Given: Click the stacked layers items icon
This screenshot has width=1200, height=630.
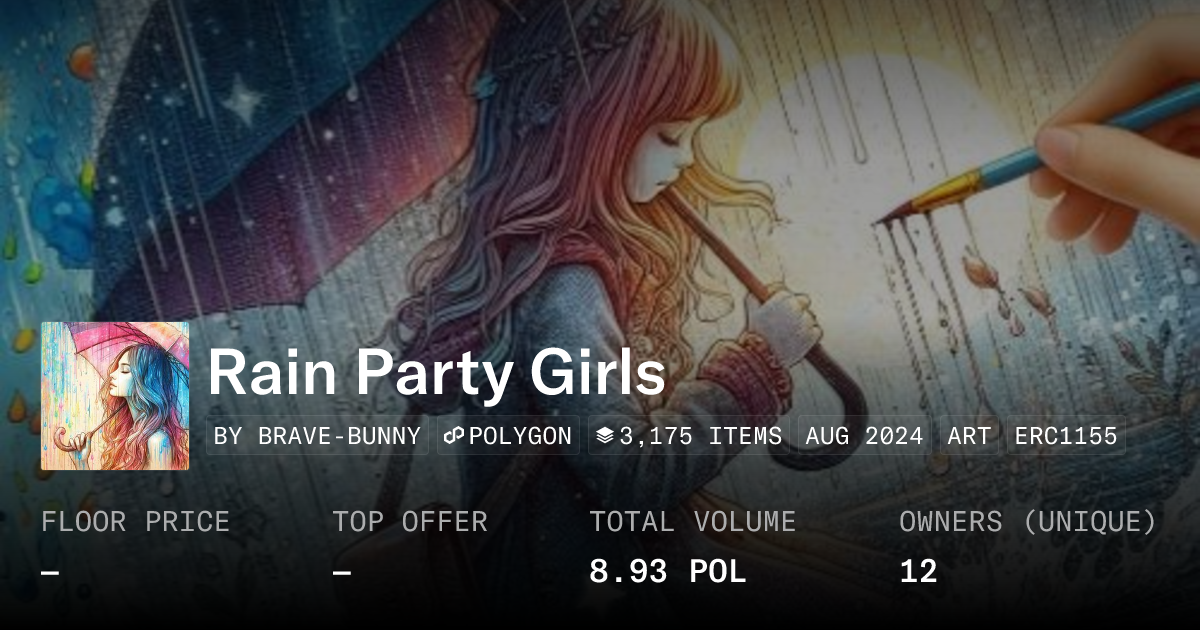Looking at the screenshot, I should pos(604,436).
